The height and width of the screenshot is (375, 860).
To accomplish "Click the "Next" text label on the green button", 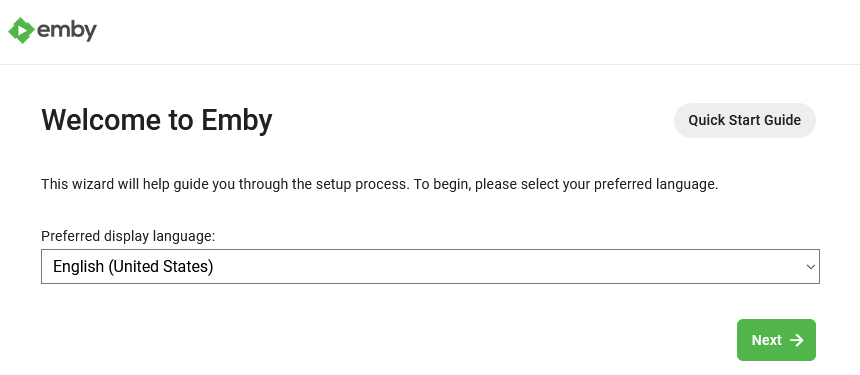I will [766, 340].
